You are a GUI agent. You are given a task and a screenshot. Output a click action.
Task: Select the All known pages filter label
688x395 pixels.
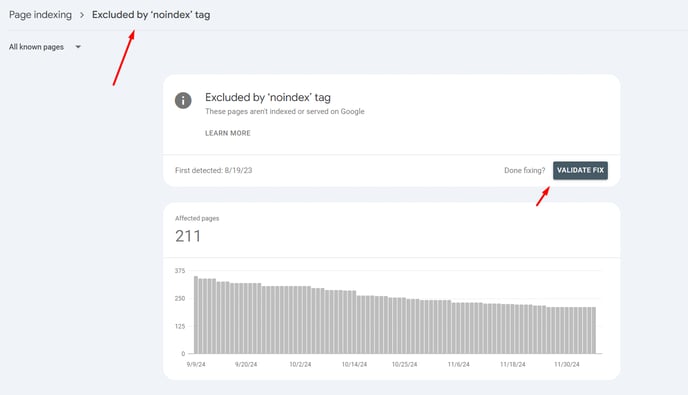(36, 47)
